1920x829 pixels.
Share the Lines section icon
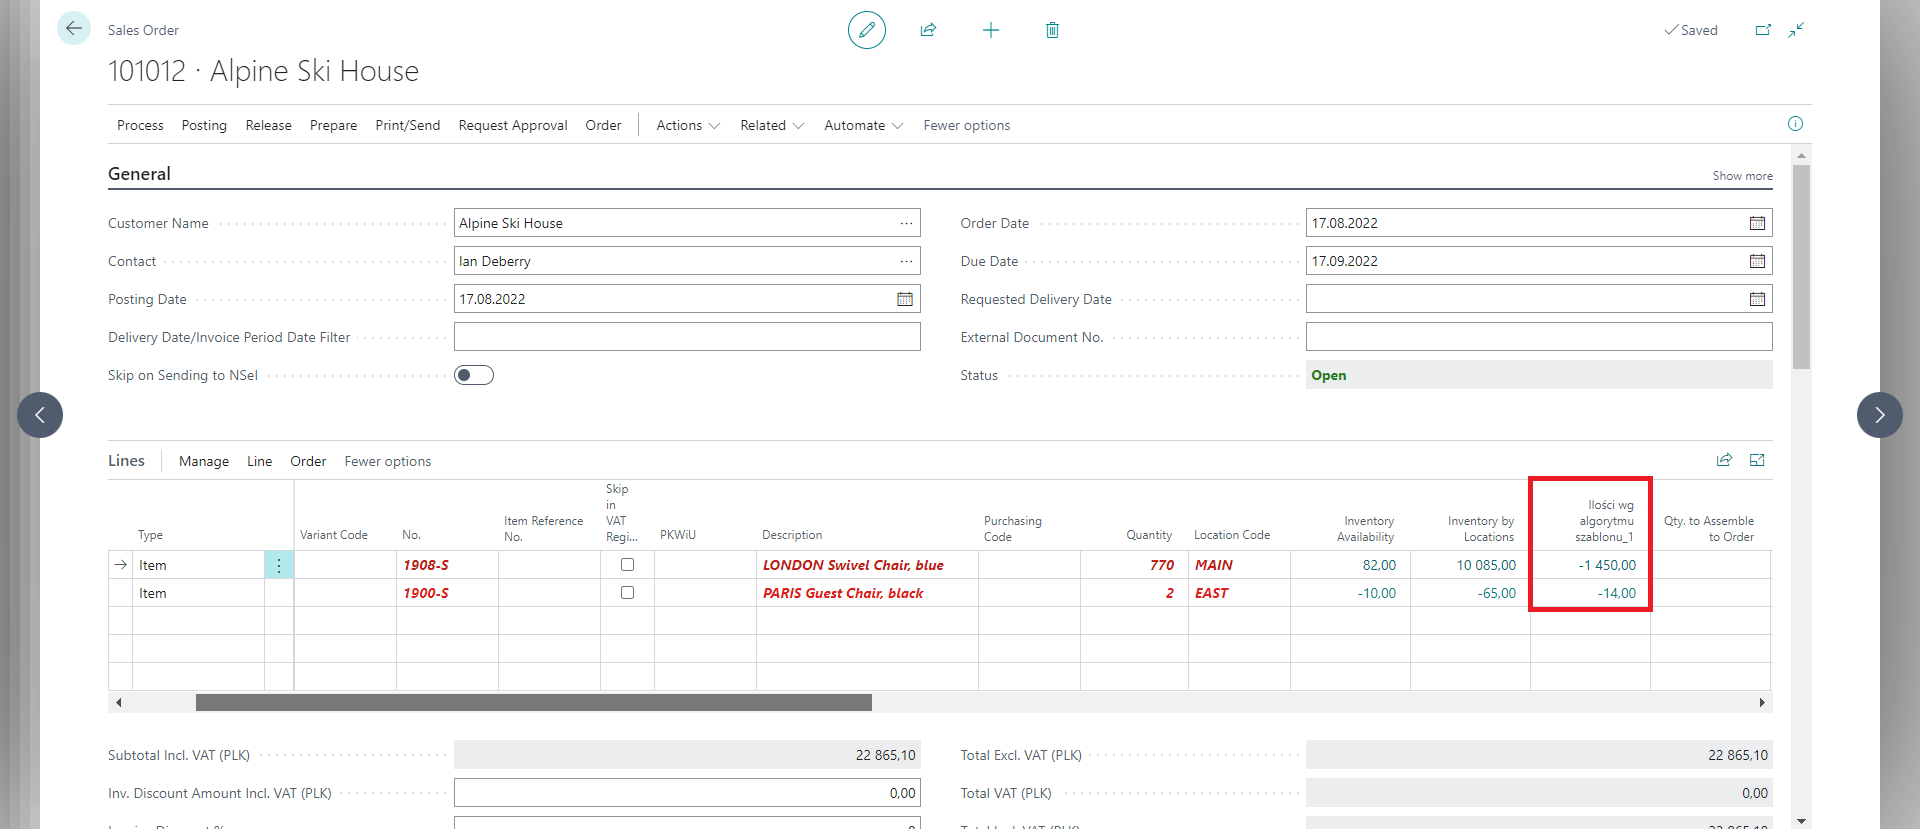[x=1724, y=460]
